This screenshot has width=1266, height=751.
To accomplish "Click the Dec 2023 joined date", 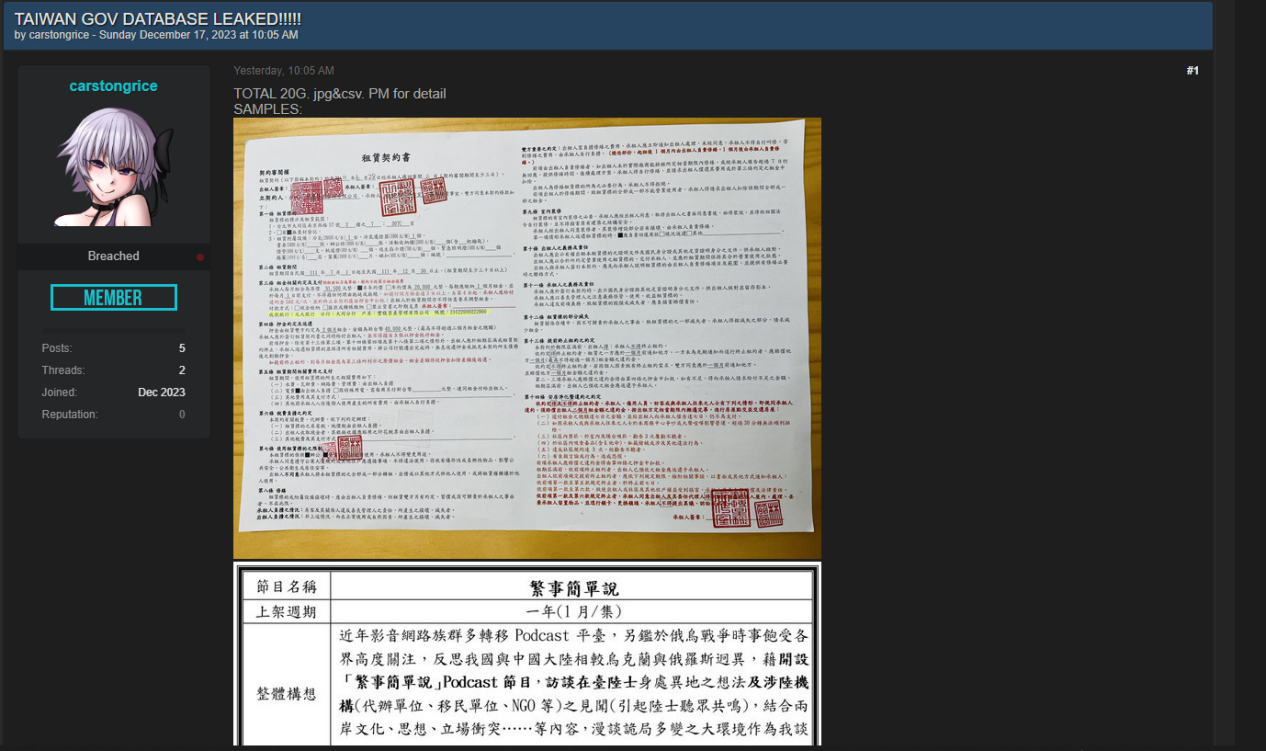I will pyautogui.click(x=161, y=392).
